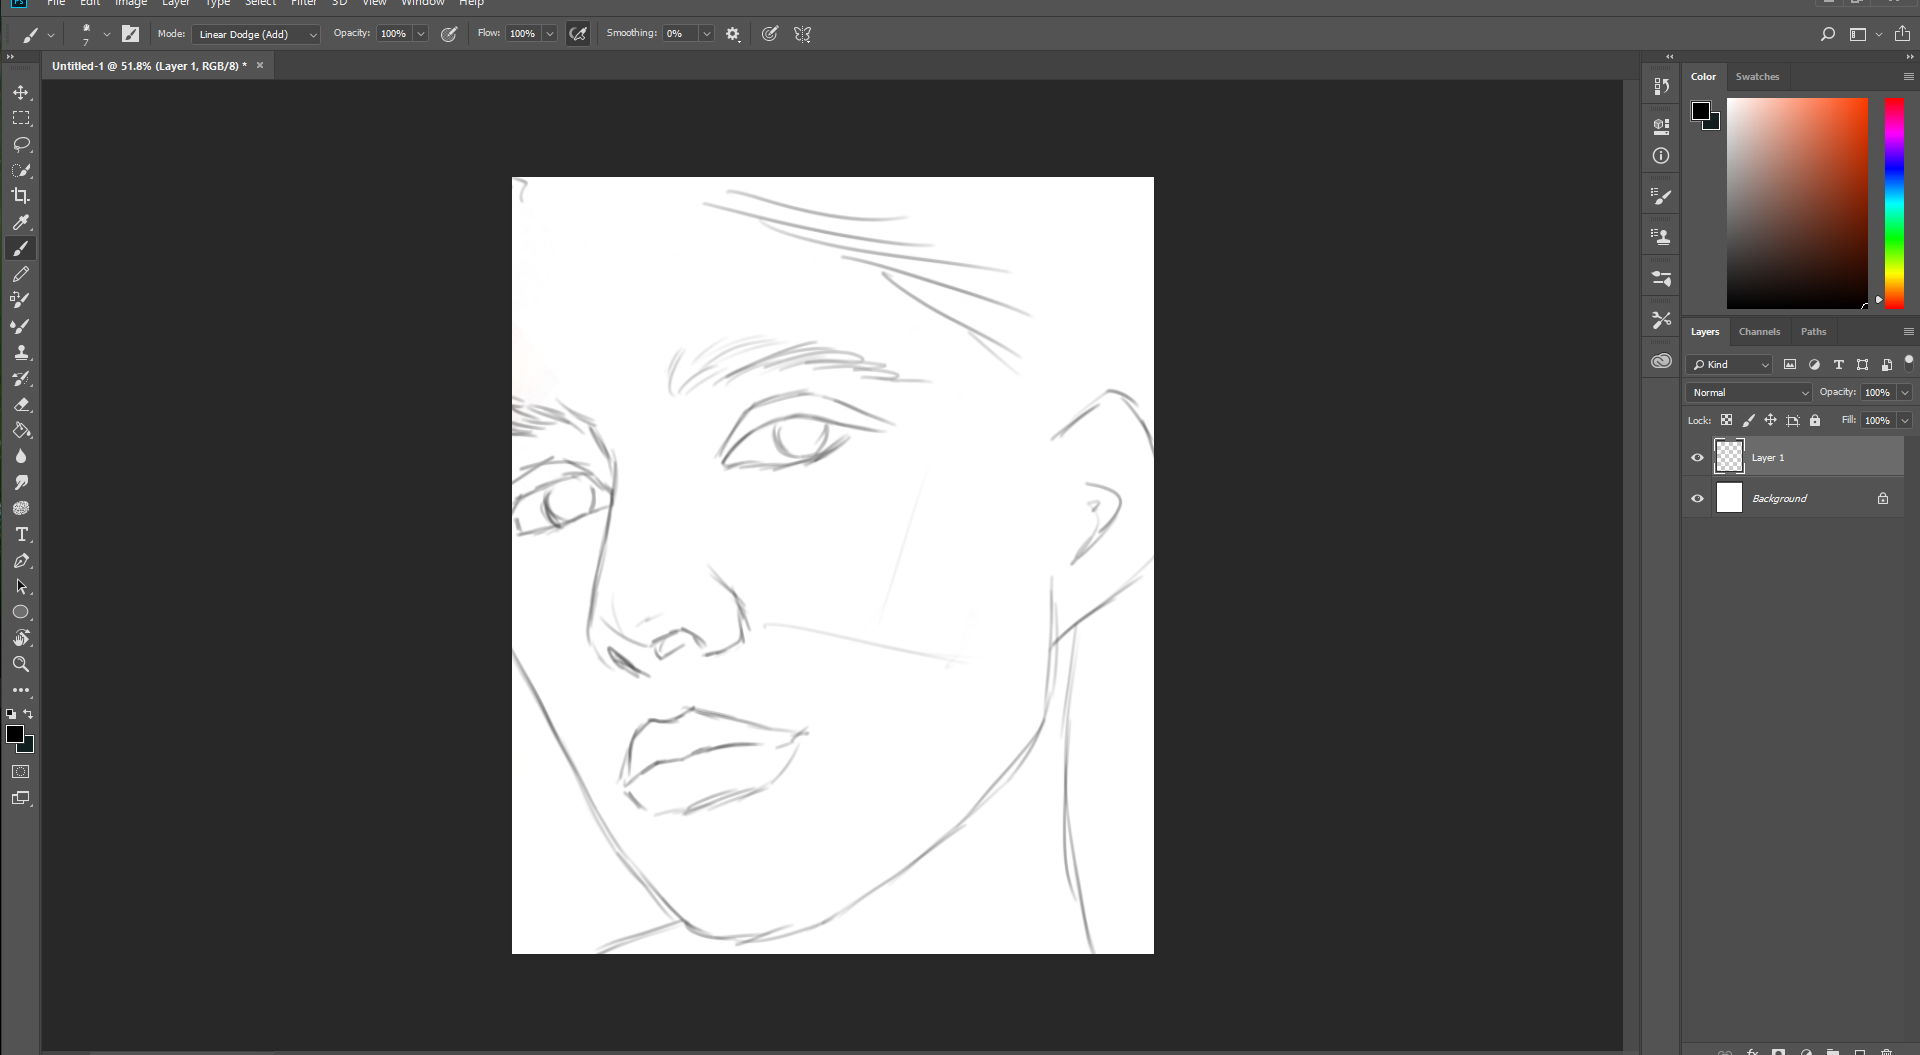
Task: Open the Color panel menu
Action: (x=1908, y=77)
